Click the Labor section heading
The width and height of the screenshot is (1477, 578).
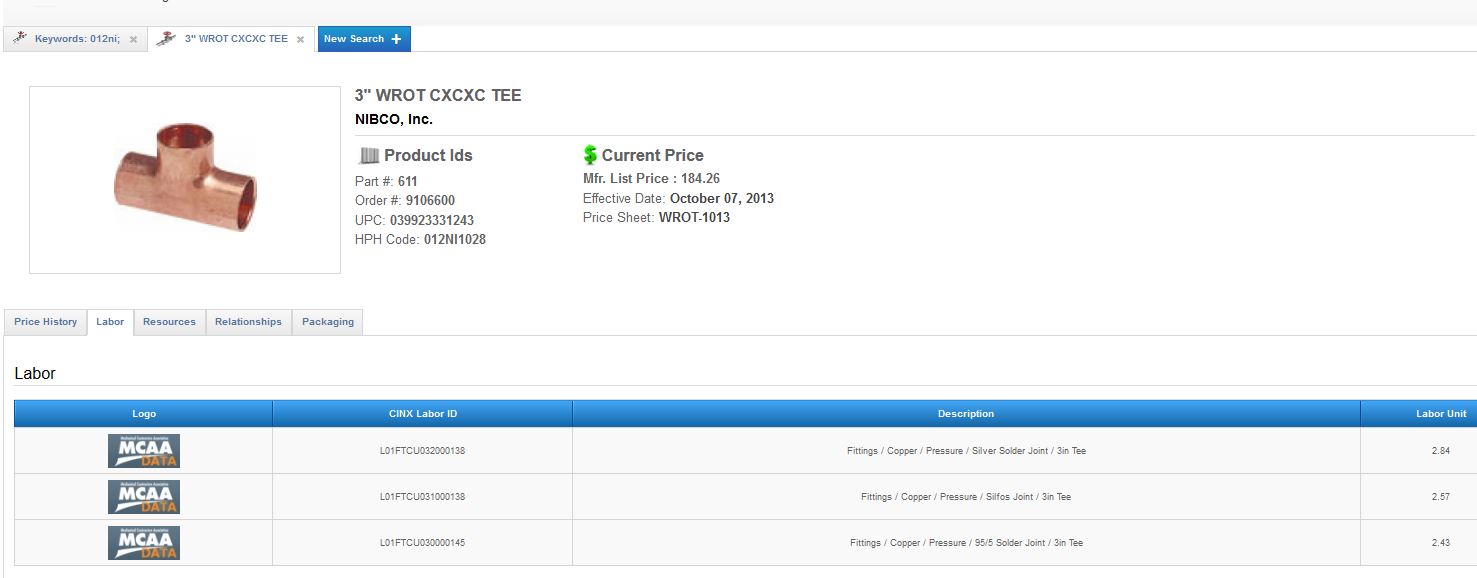(35, 373)
